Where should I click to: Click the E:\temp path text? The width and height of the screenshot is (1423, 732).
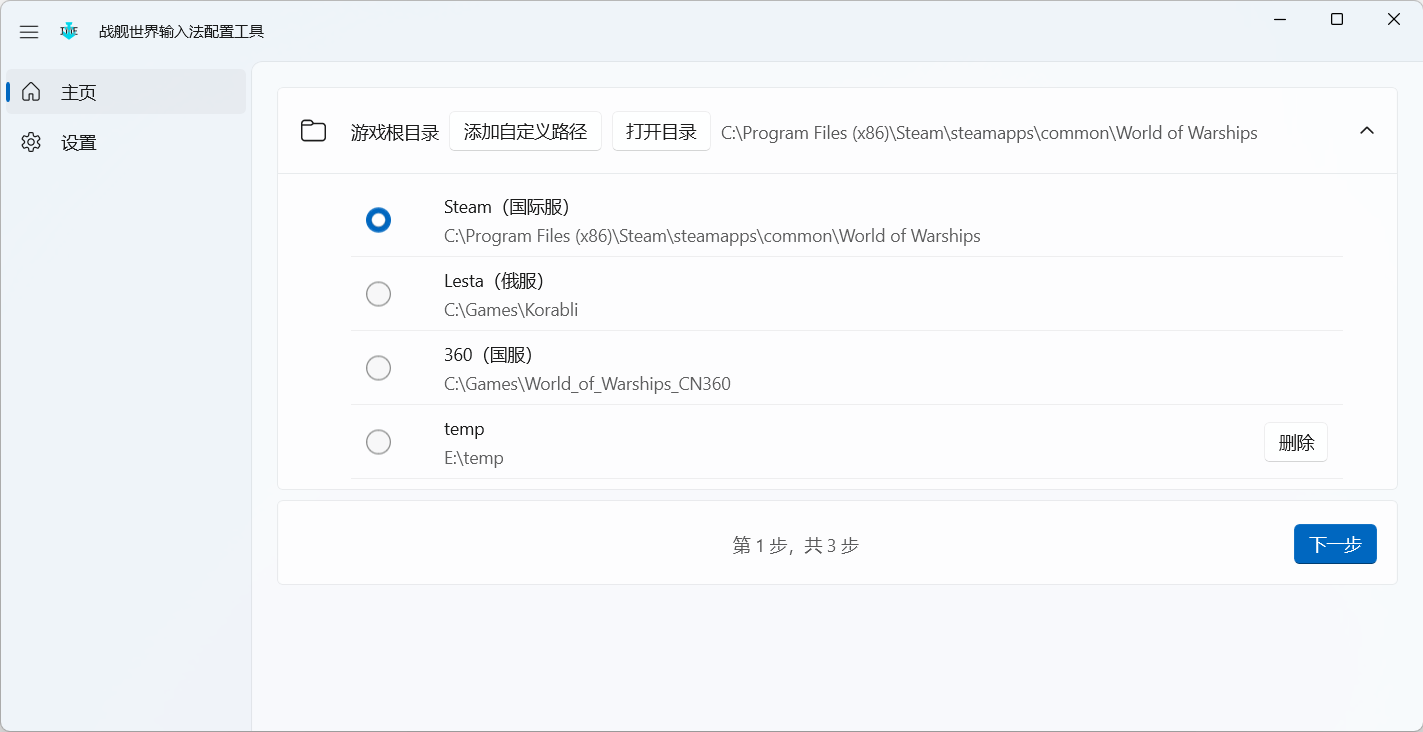(474, 458)
